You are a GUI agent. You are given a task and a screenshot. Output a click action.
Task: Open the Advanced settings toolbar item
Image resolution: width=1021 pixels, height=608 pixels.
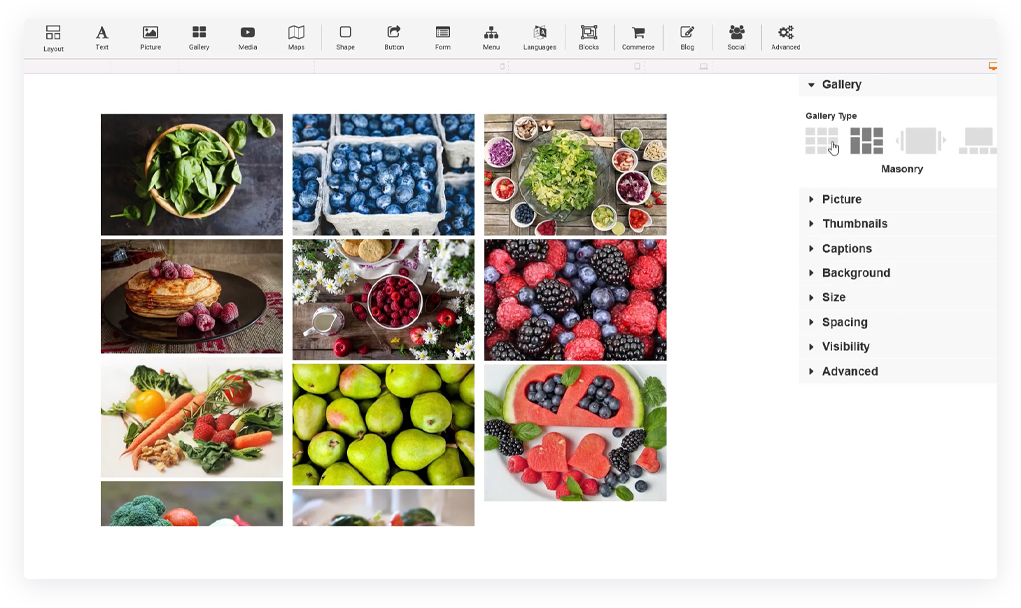tap(785, 38)
